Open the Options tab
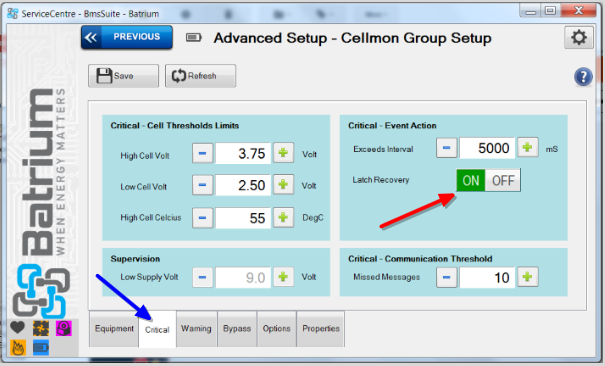 point(276,329)
